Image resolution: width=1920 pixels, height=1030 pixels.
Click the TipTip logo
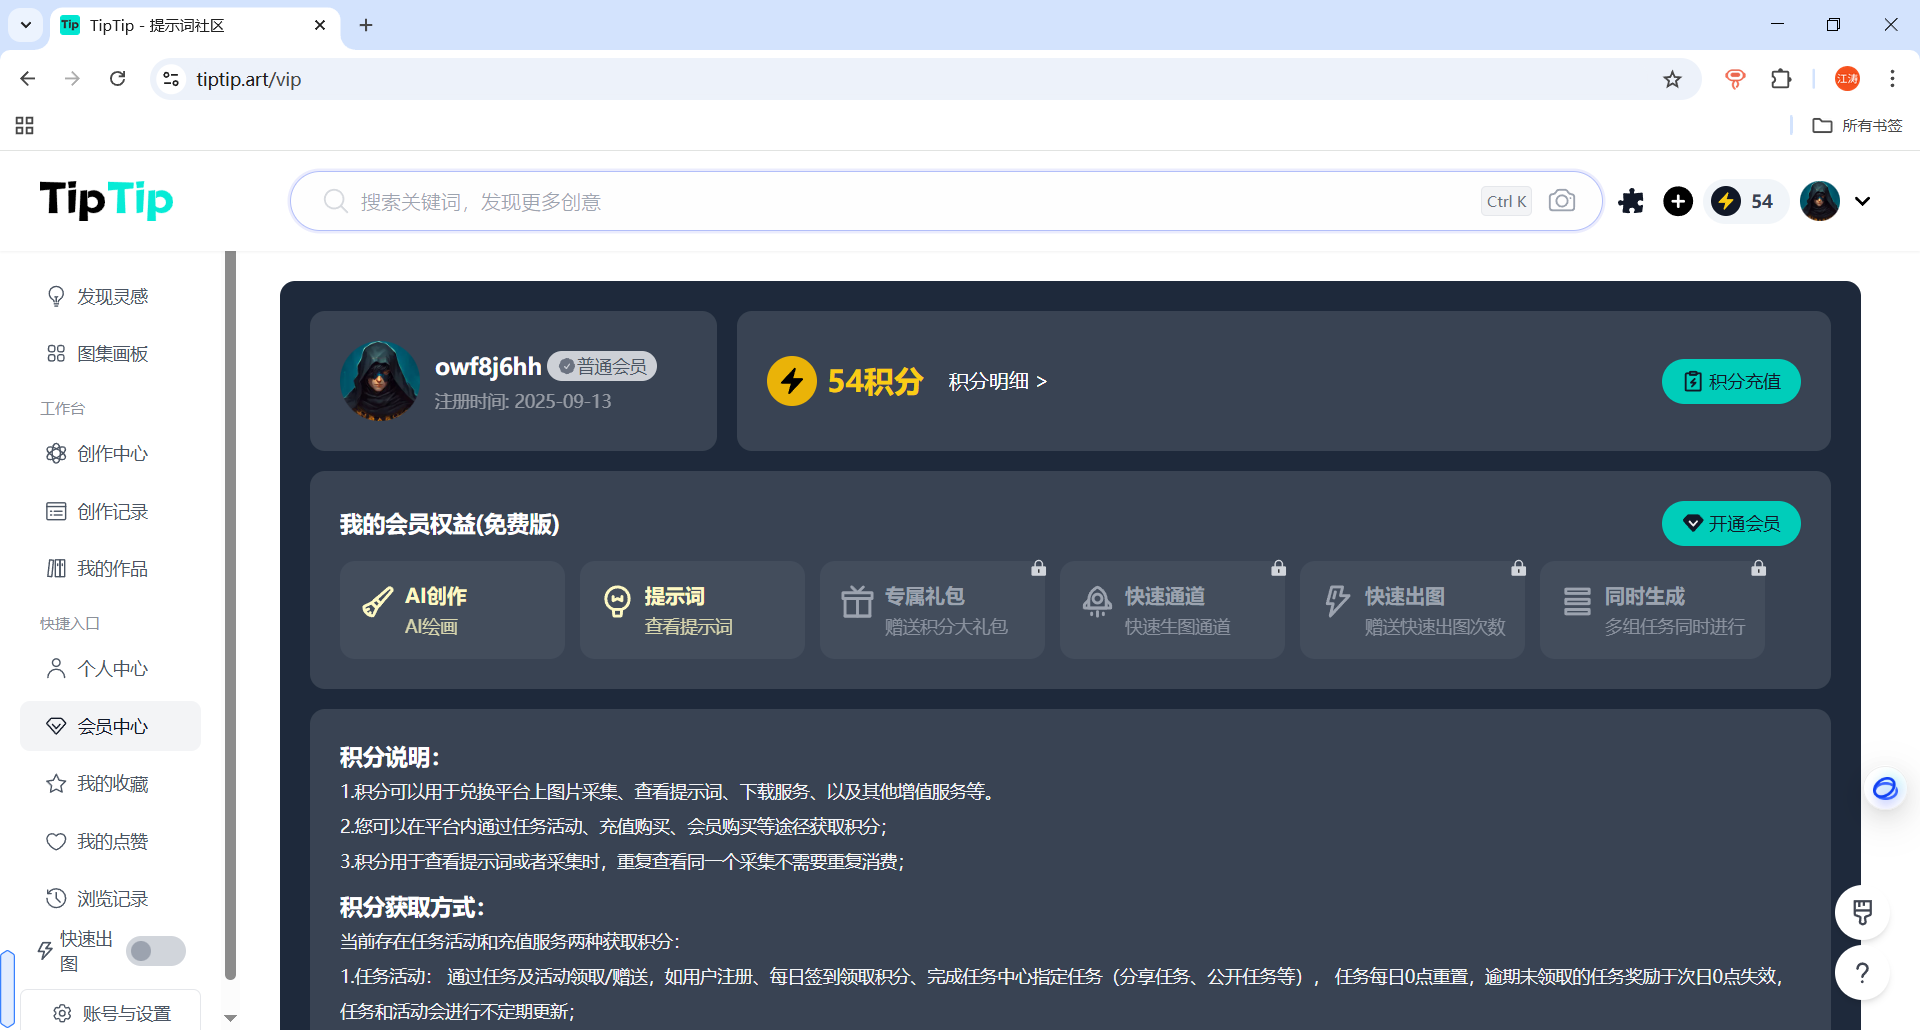106,200
